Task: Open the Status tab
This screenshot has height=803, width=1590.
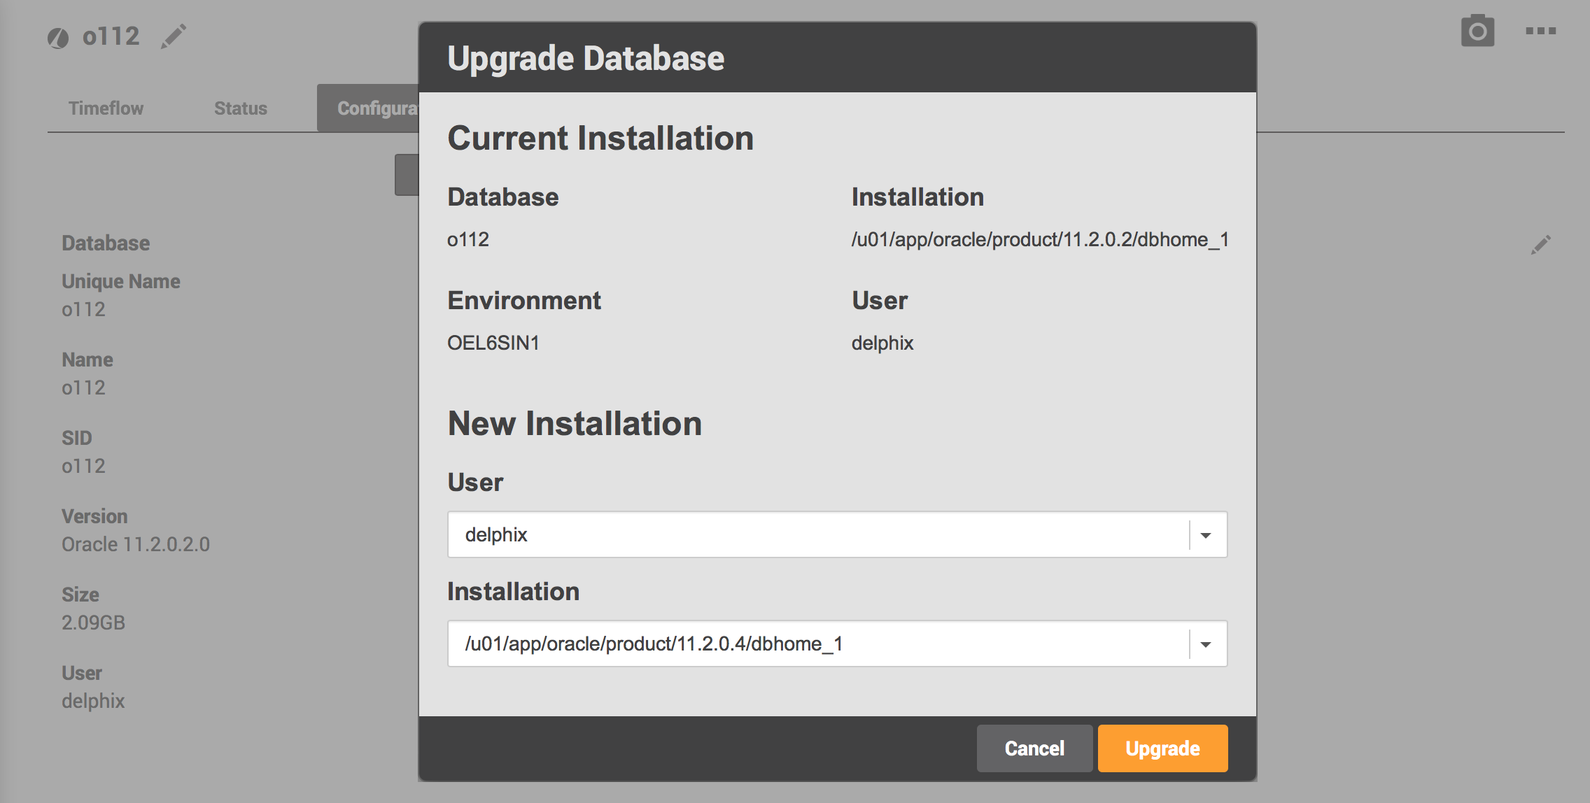Action: pos(240,108)
